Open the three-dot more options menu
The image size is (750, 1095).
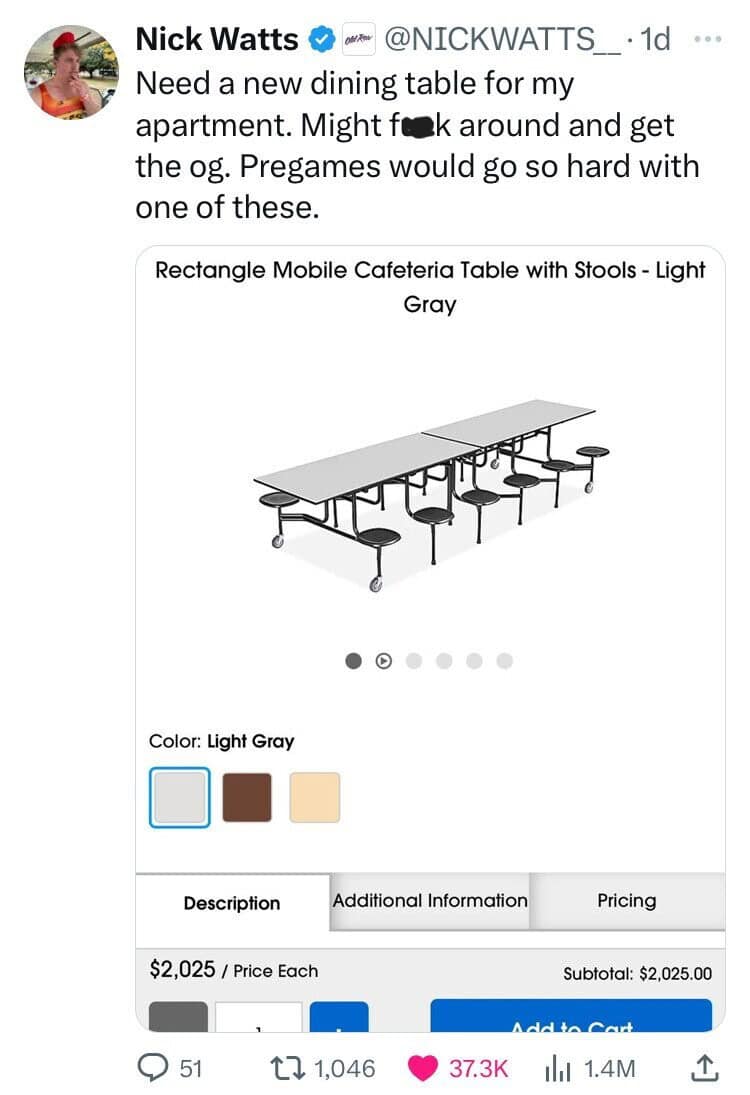[707, 39]
